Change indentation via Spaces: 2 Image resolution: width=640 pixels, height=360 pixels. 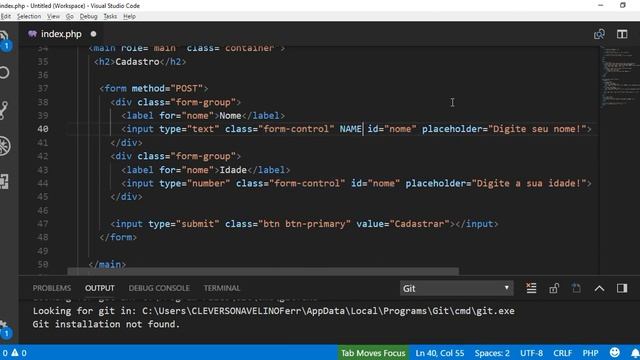pos(492,353)
